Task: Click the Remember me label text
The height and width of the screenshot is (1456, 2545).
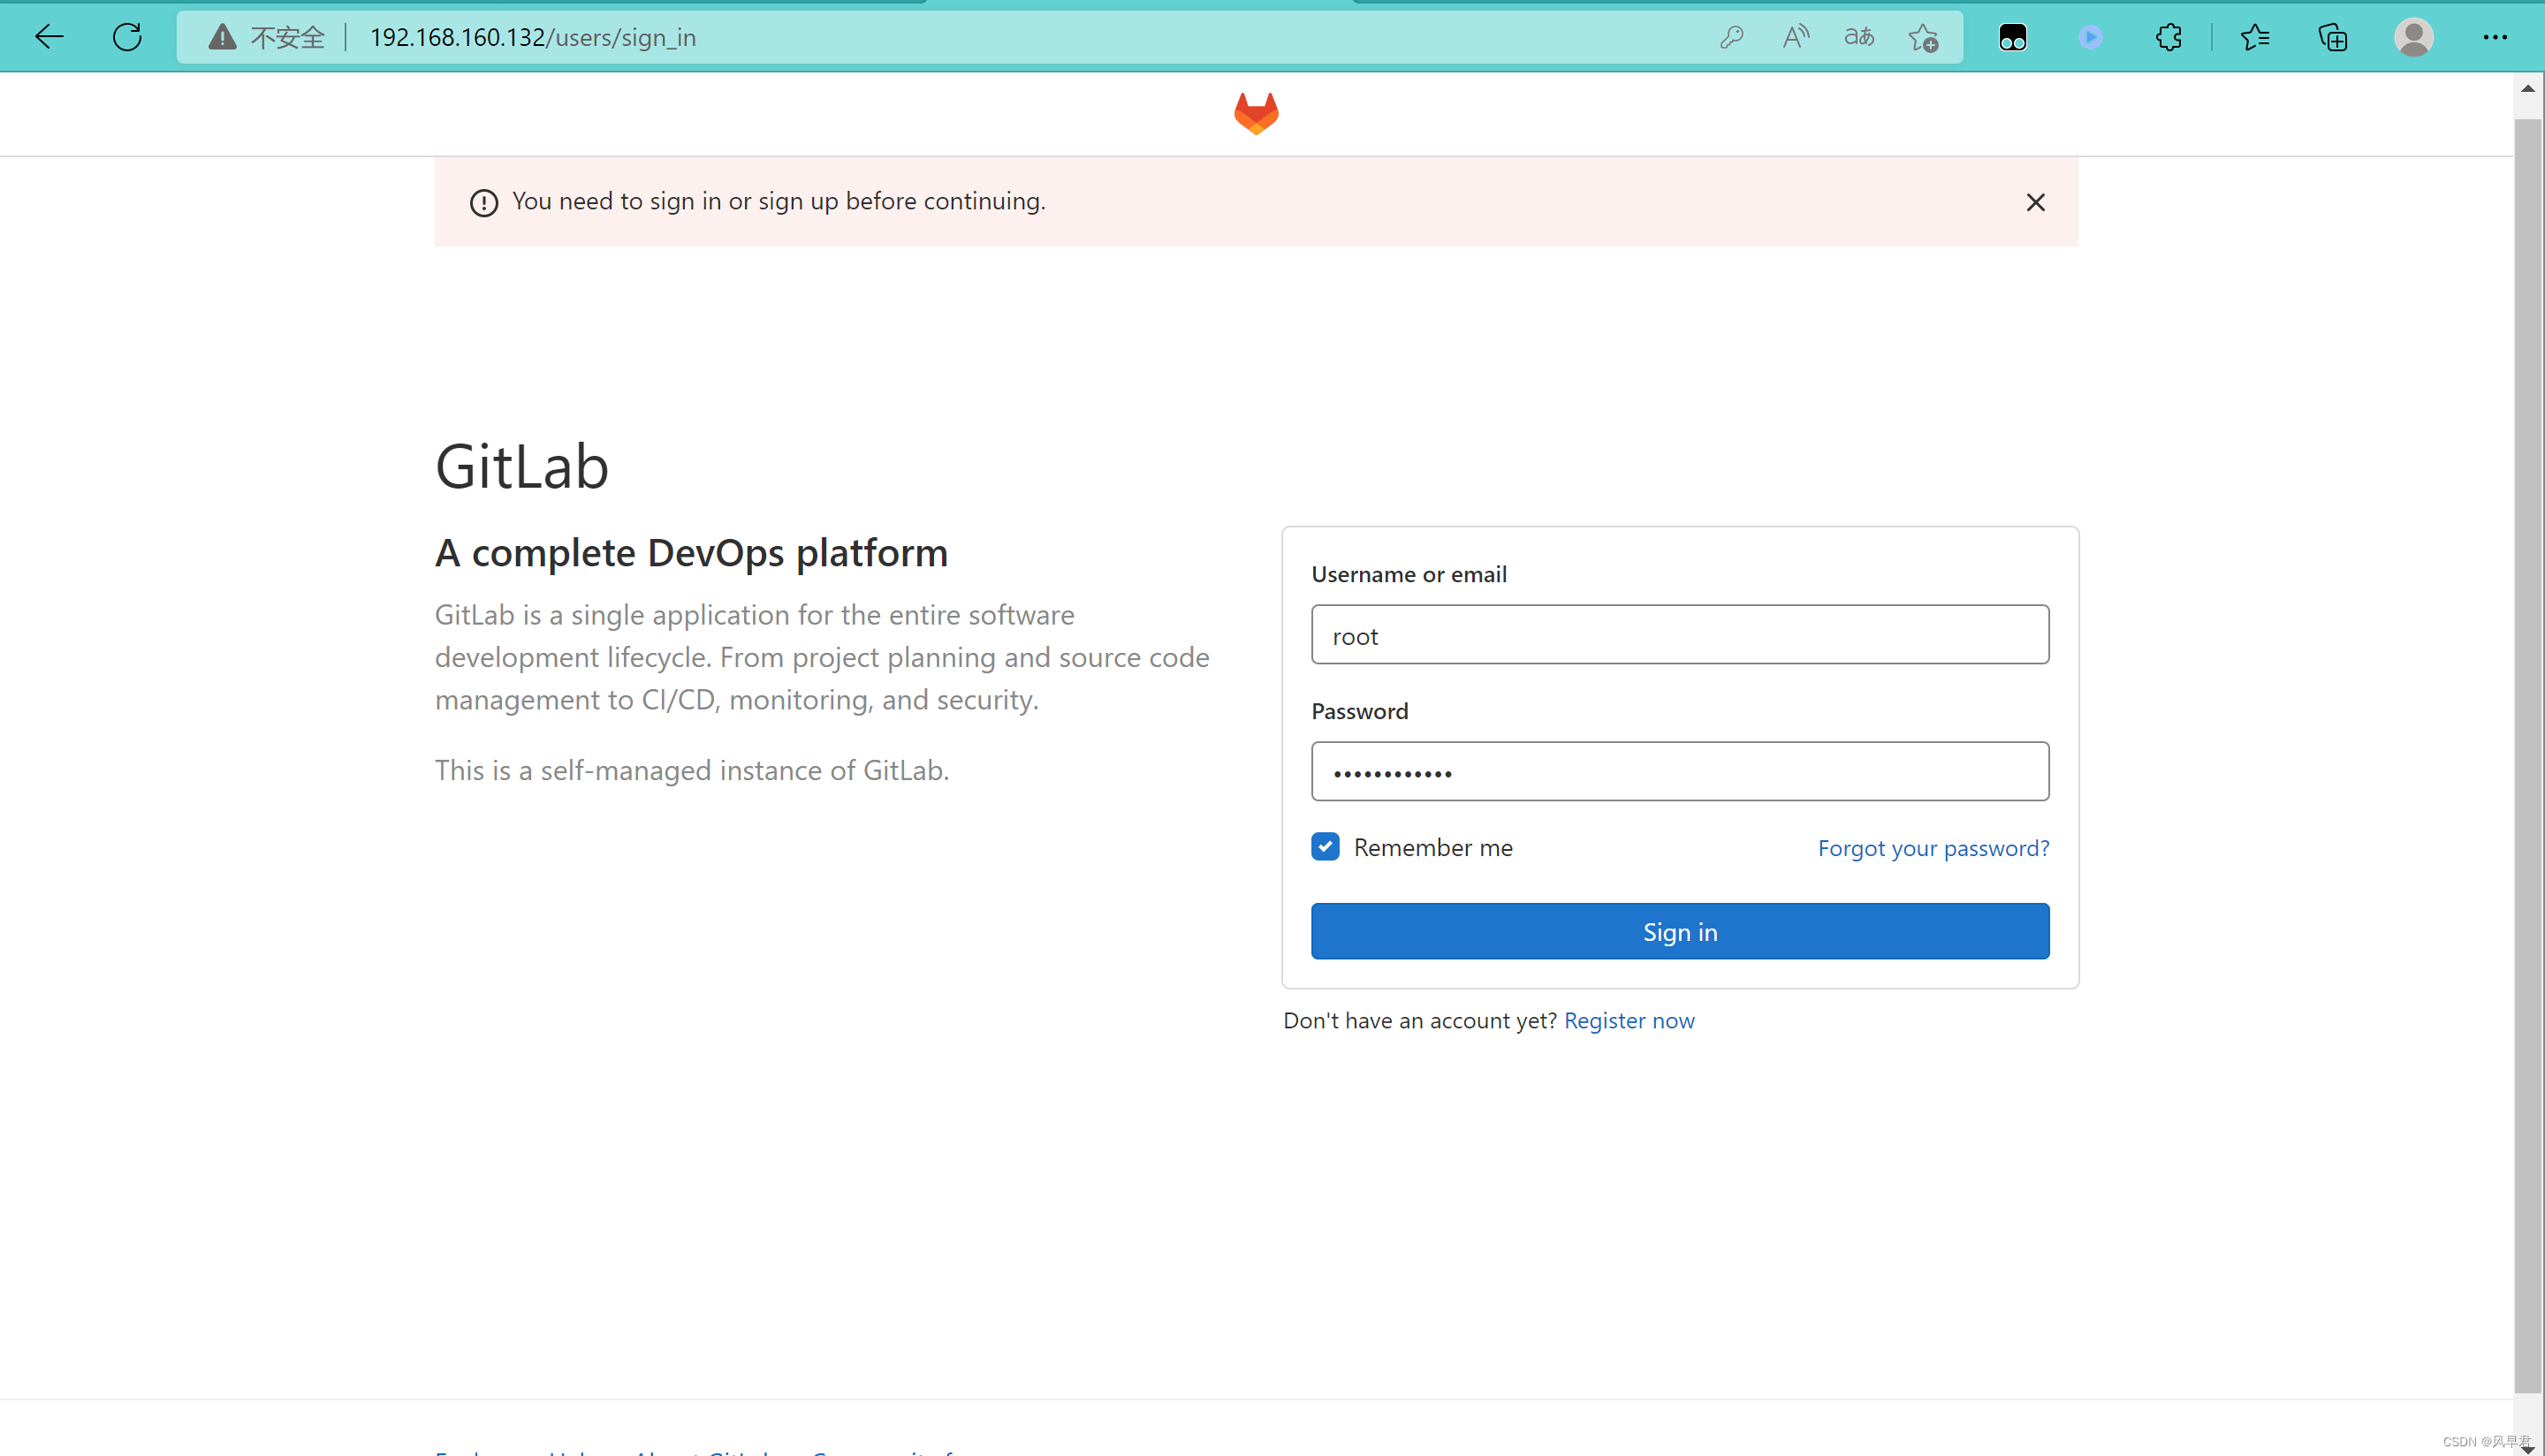Action: pos(1433,848)
